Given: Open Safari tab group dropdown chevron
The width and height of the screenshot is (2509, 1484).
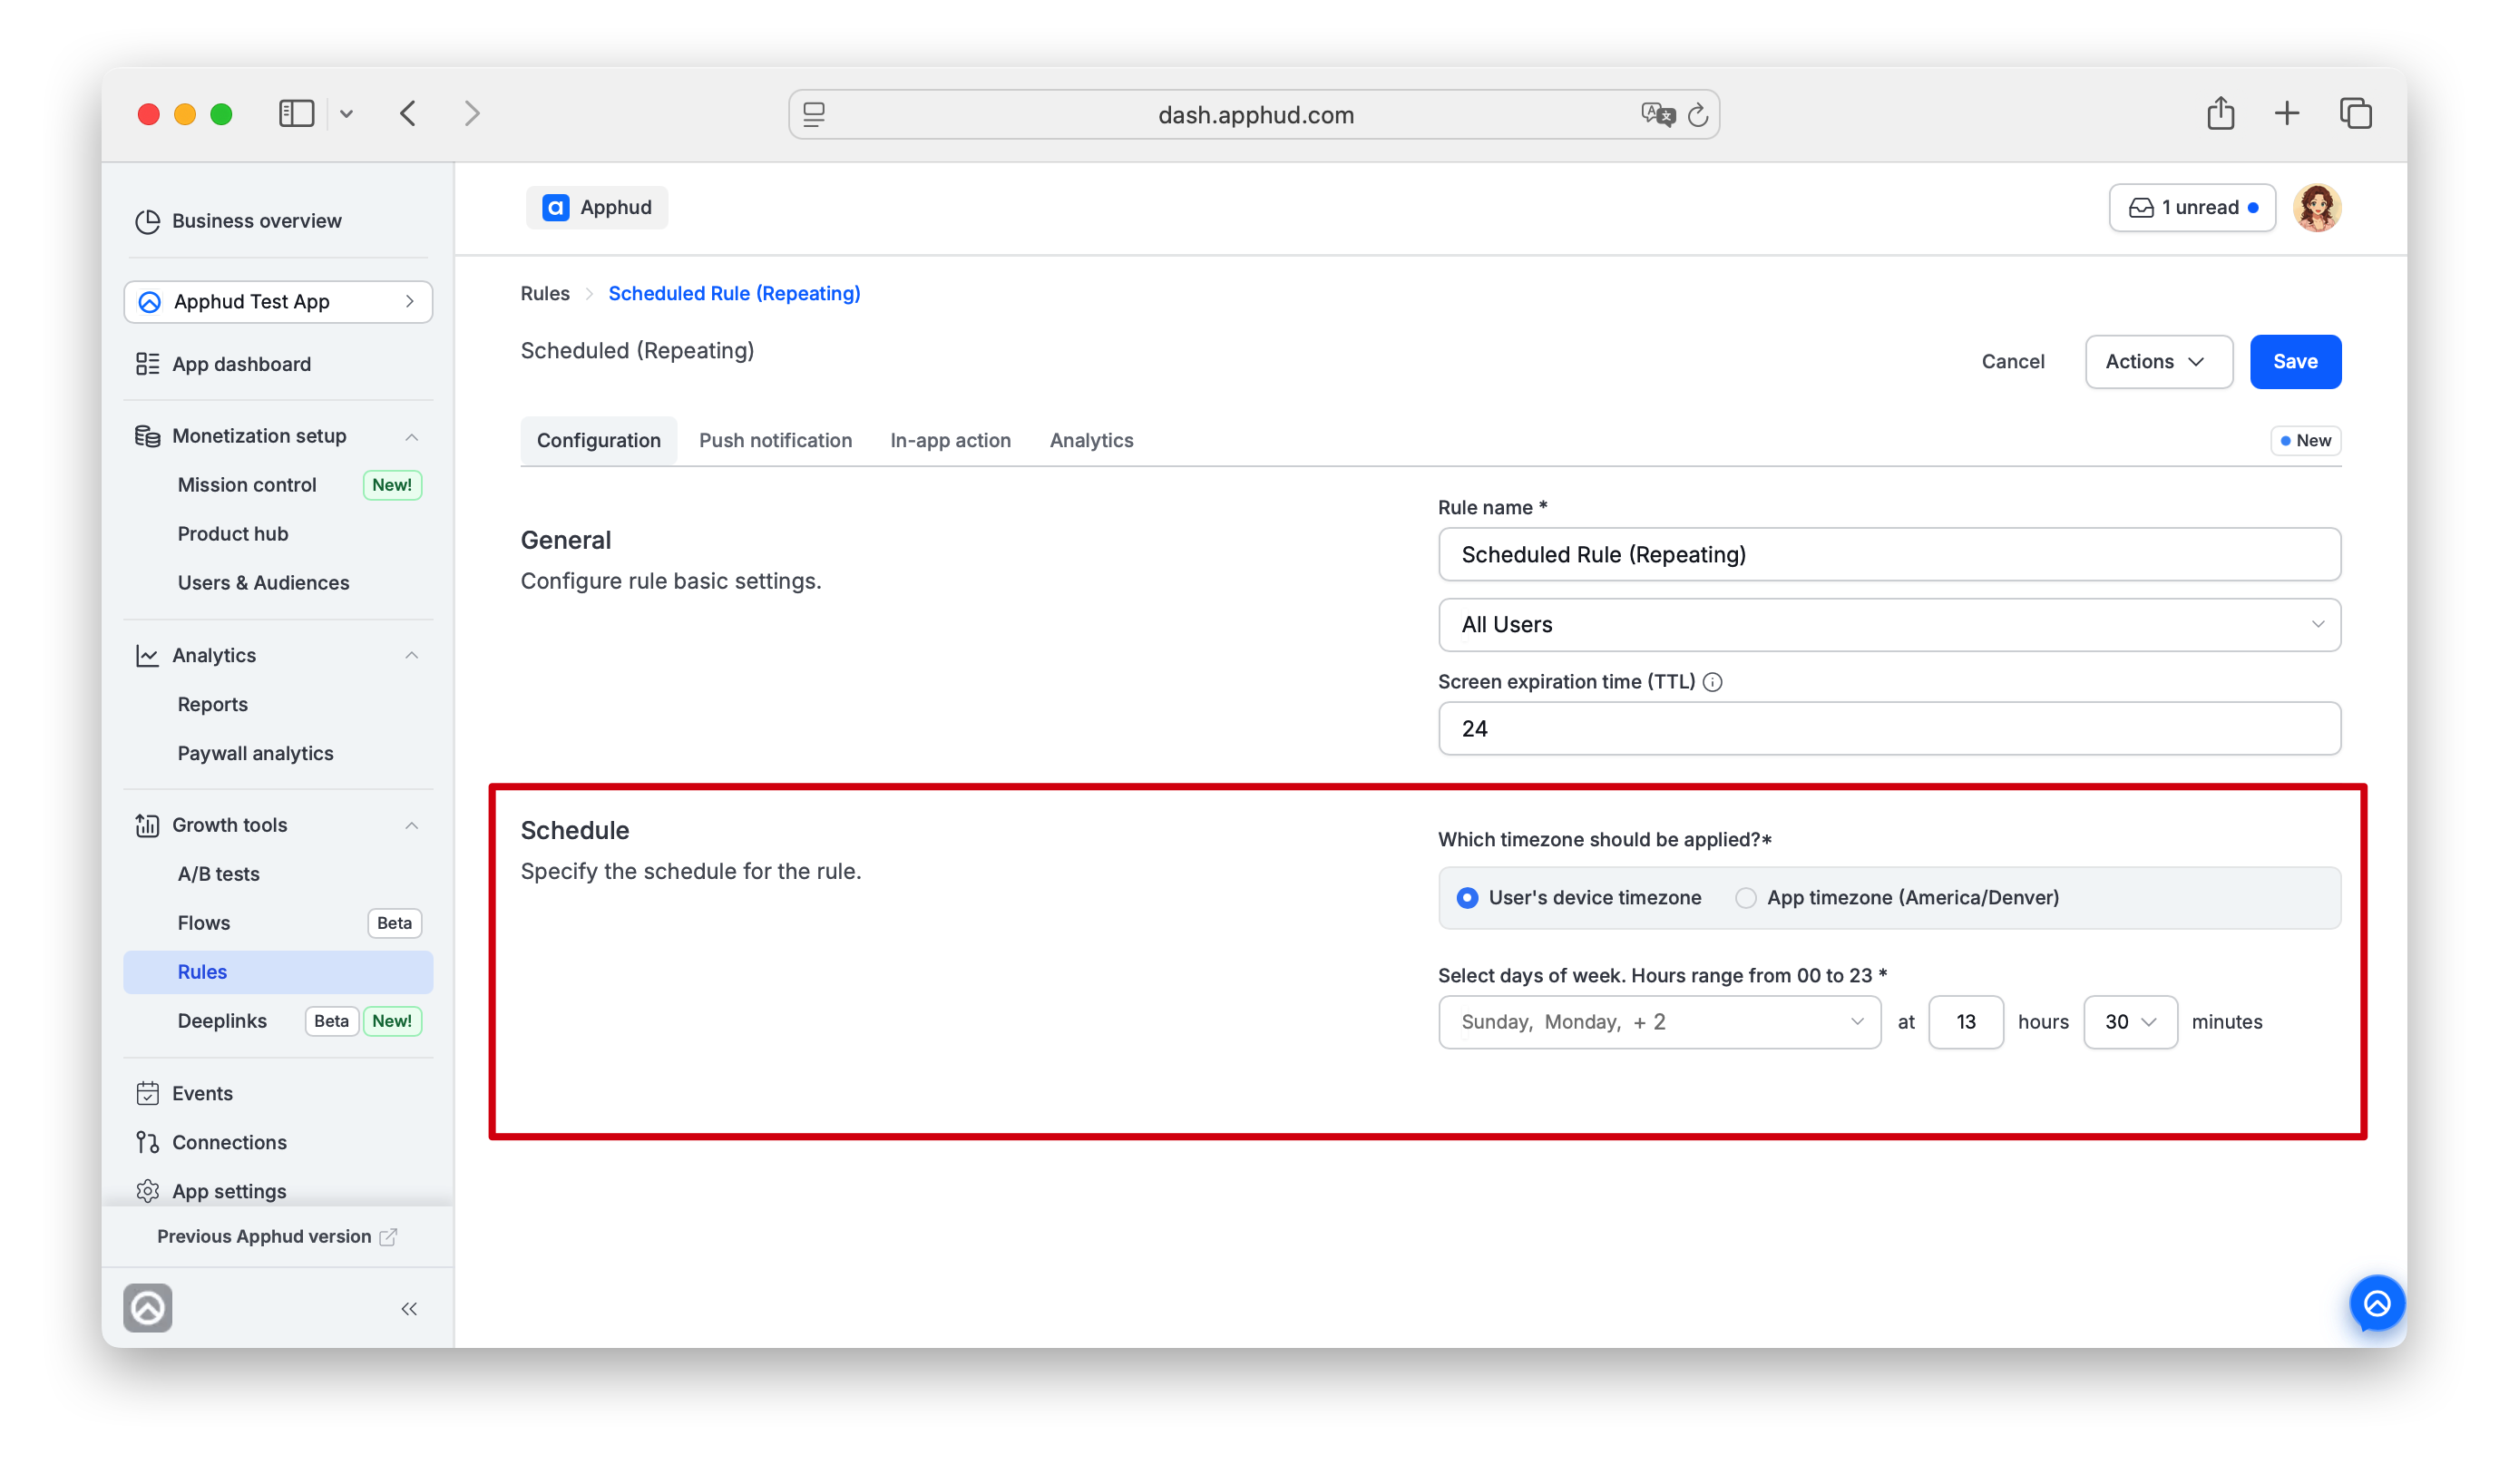Looking at the screenshot, I should click(346, 113).
